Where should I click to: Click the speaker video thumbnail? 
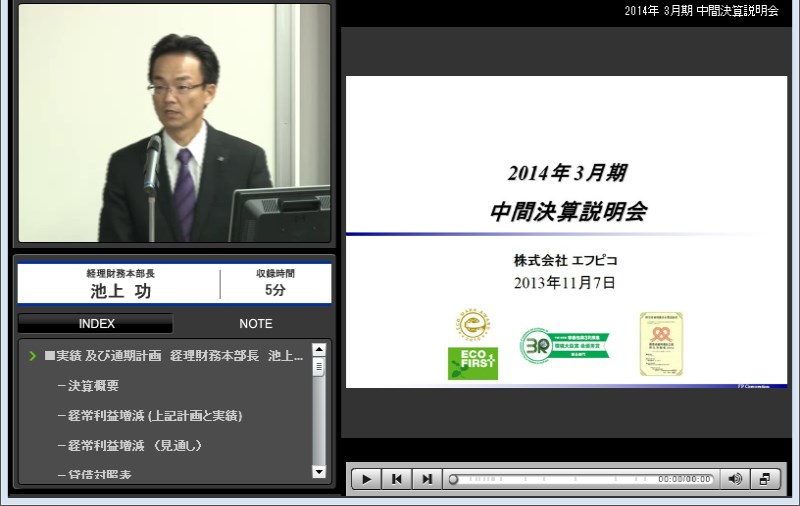tap(174, 122)
